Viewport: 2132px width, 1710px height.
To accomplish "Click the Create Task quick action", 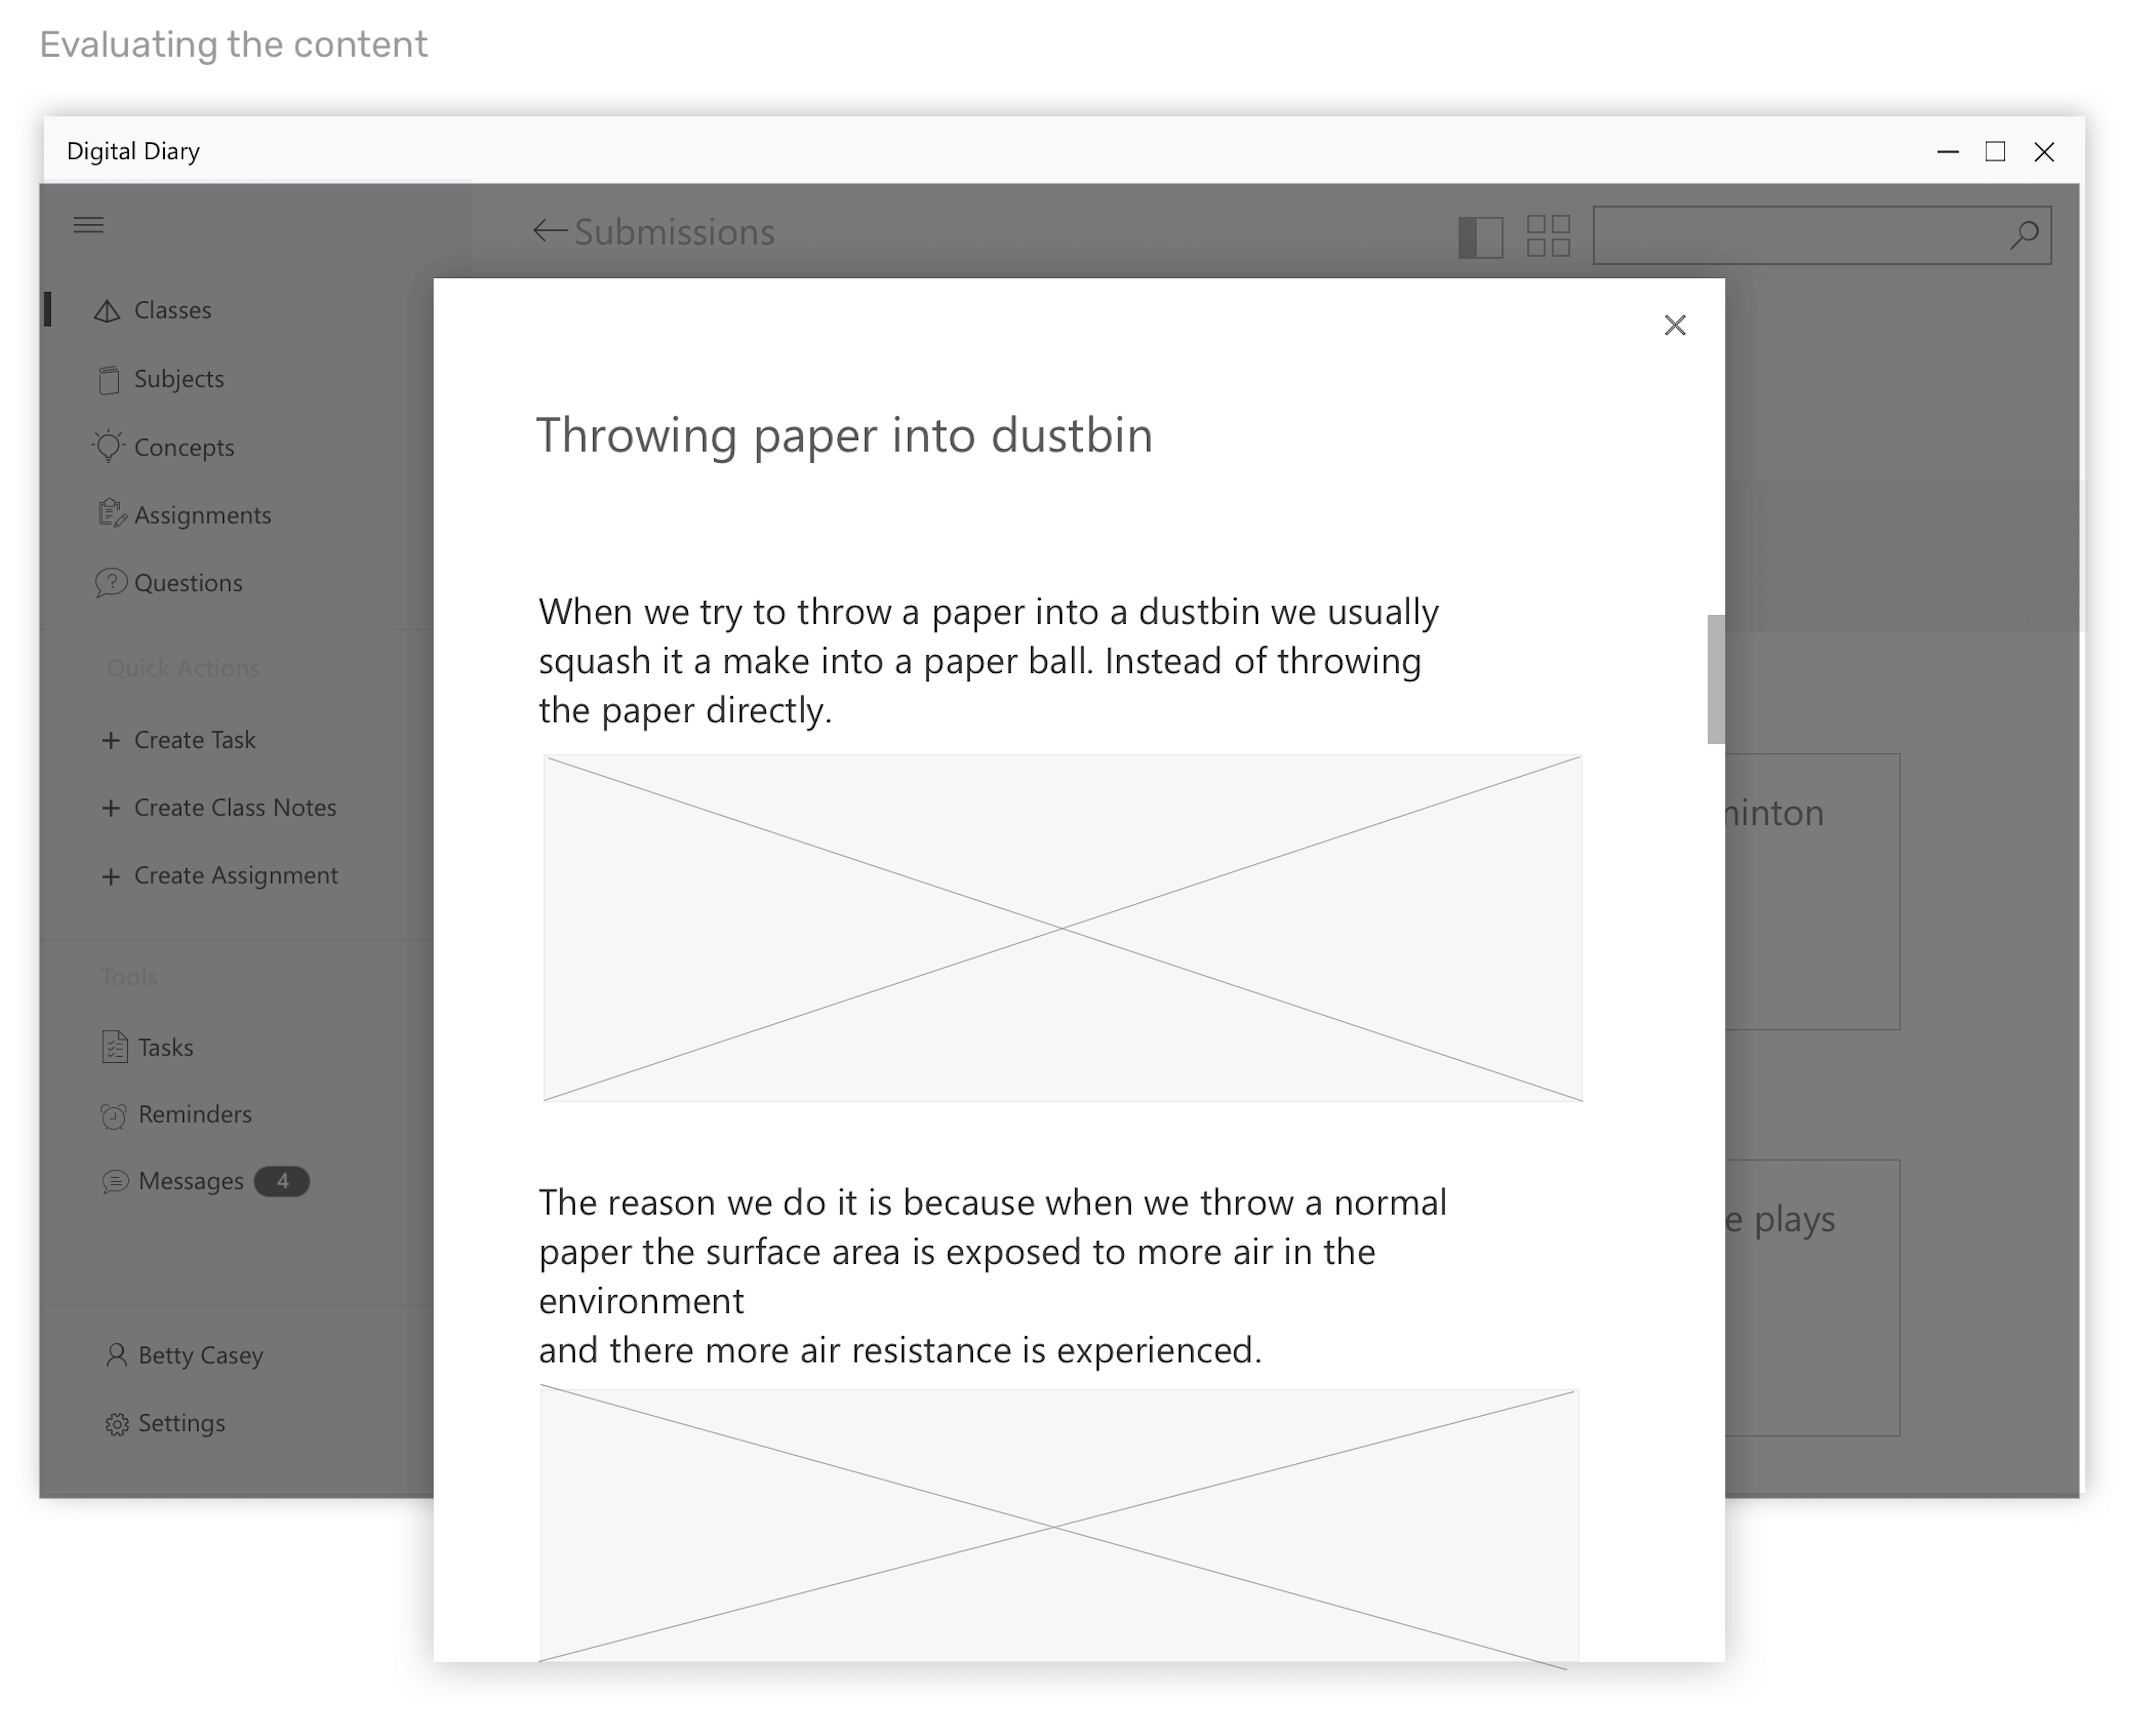I will click(x=193, y=740).
